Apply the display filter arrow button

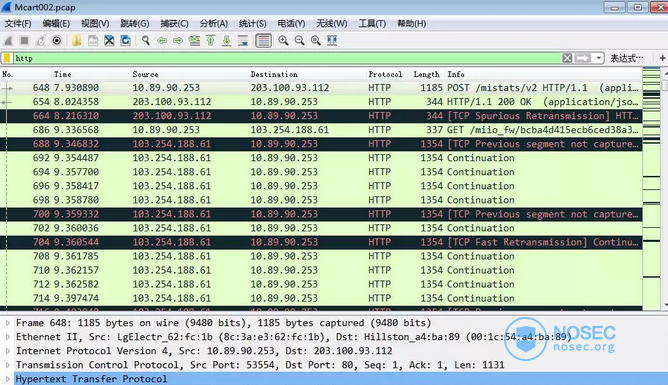point(583,58)
